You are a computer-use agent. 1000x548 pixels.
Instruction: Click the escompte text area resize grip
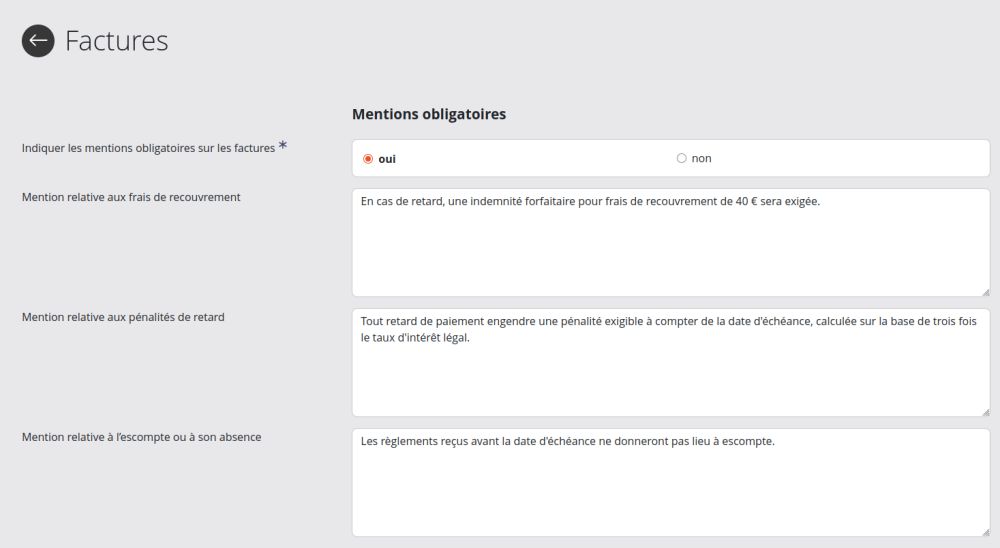[985, 531]
